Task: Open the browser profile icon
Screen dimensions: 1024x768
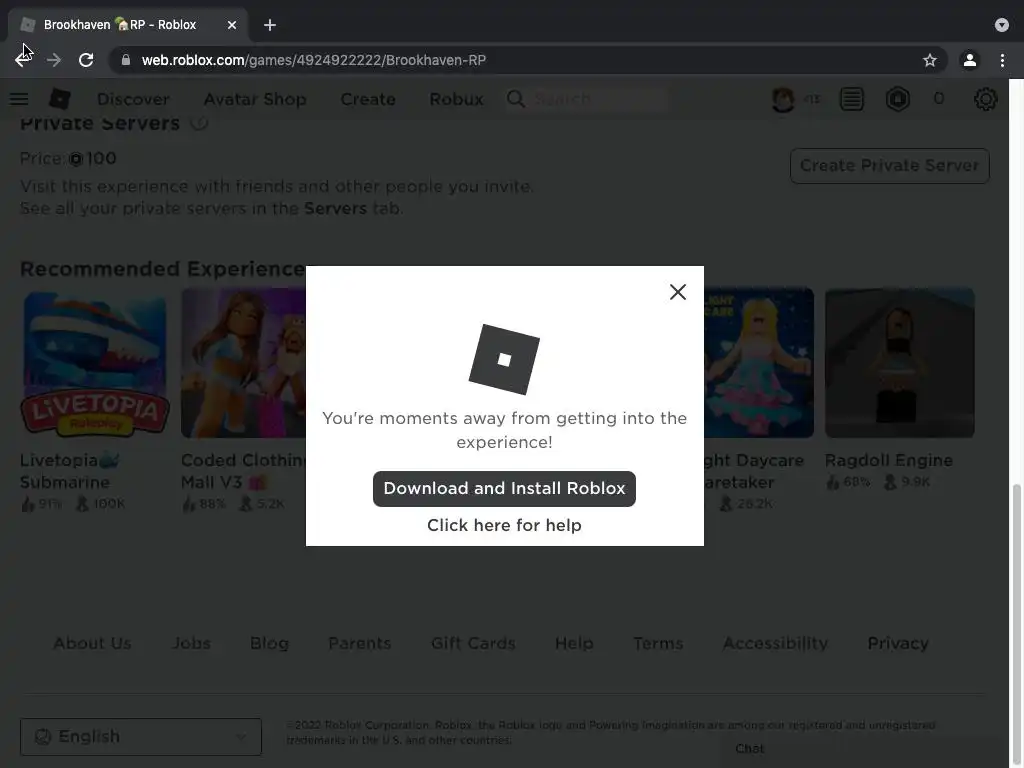Action: [970, 60]
